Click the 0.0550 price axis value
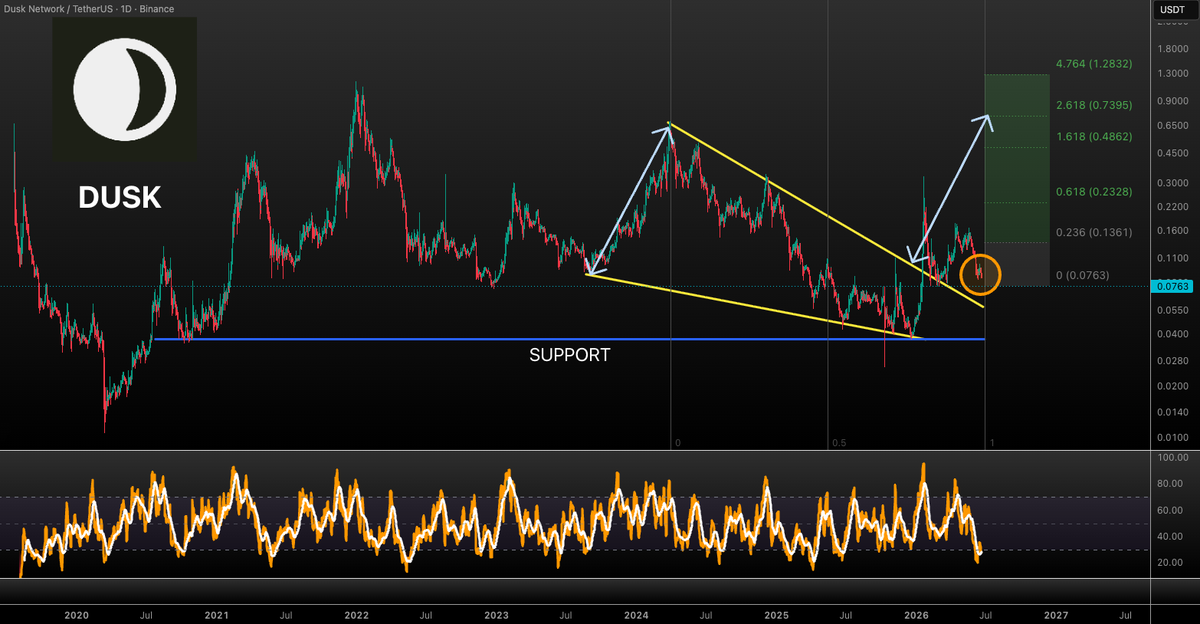The image size is (1200, 624). pyautogui.click(x=1172, y=312)
